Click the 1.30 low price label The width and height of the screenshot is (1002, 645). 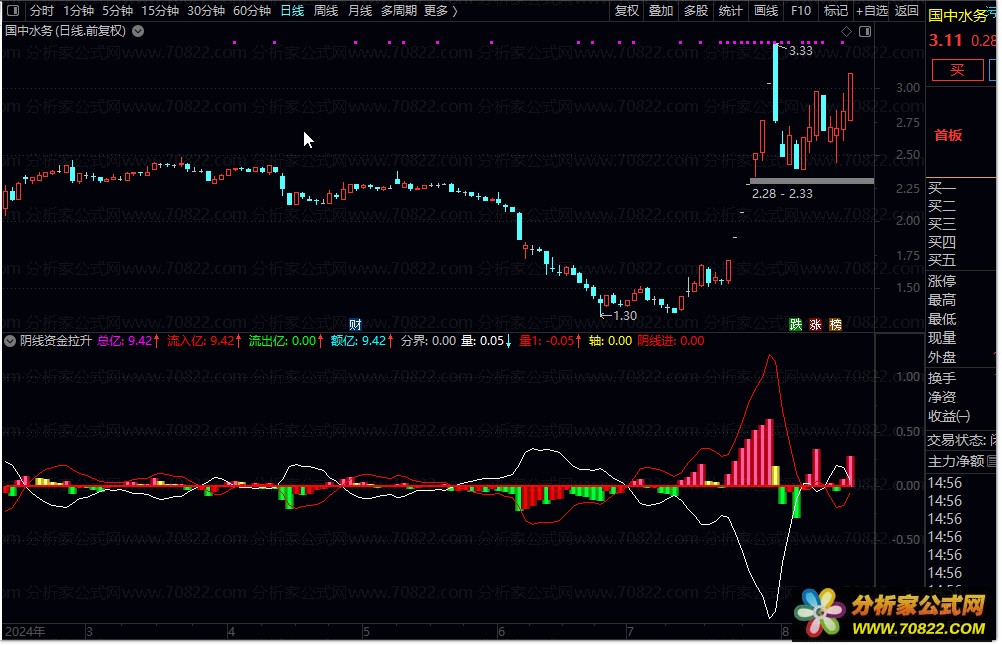(624, 315)
